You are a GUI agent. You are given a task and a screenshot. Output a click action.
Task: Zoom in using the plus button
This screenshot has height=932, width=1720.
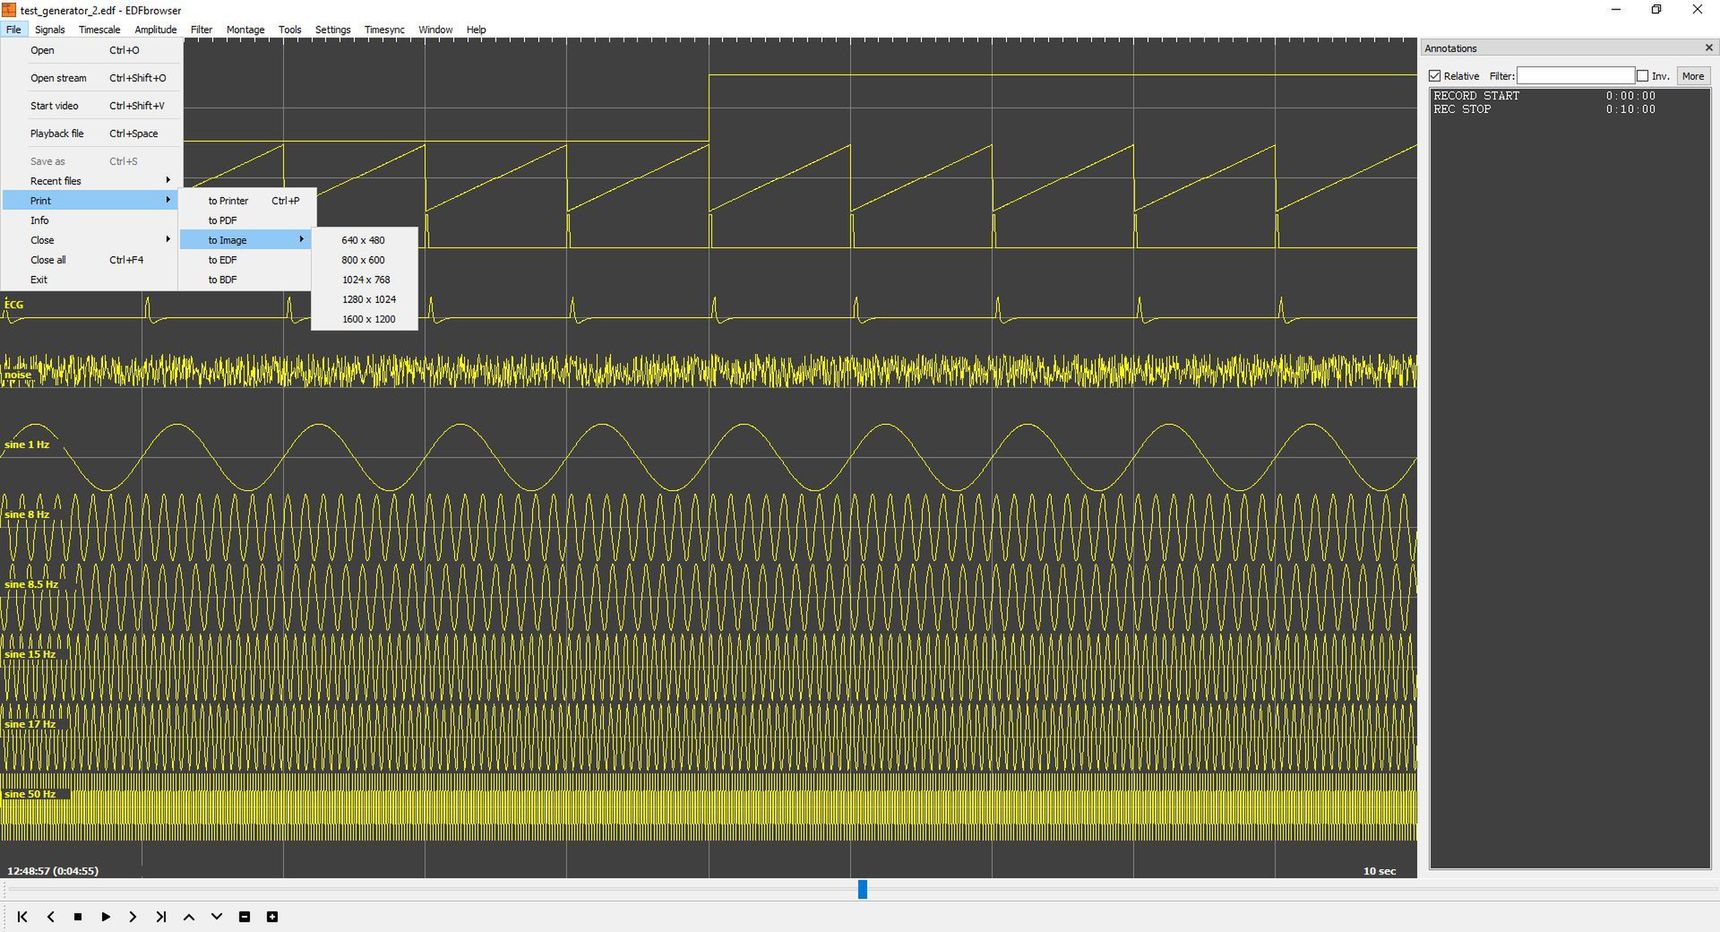[x=272, y=916]
